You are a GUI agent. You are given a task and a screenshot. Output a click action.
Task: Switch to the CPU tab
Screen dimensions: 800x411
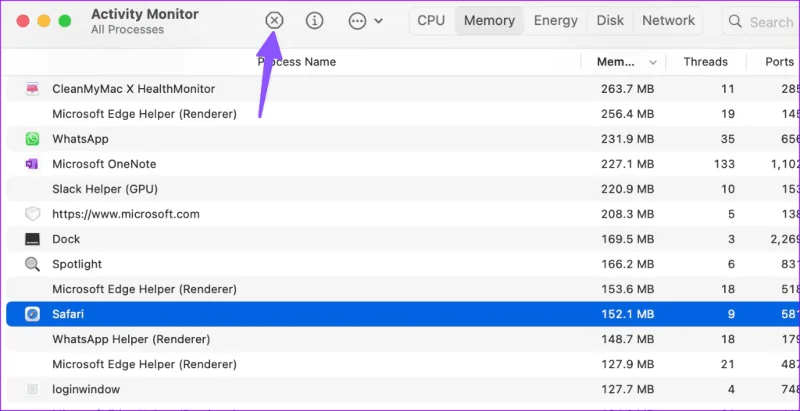(x=431, y=21)
